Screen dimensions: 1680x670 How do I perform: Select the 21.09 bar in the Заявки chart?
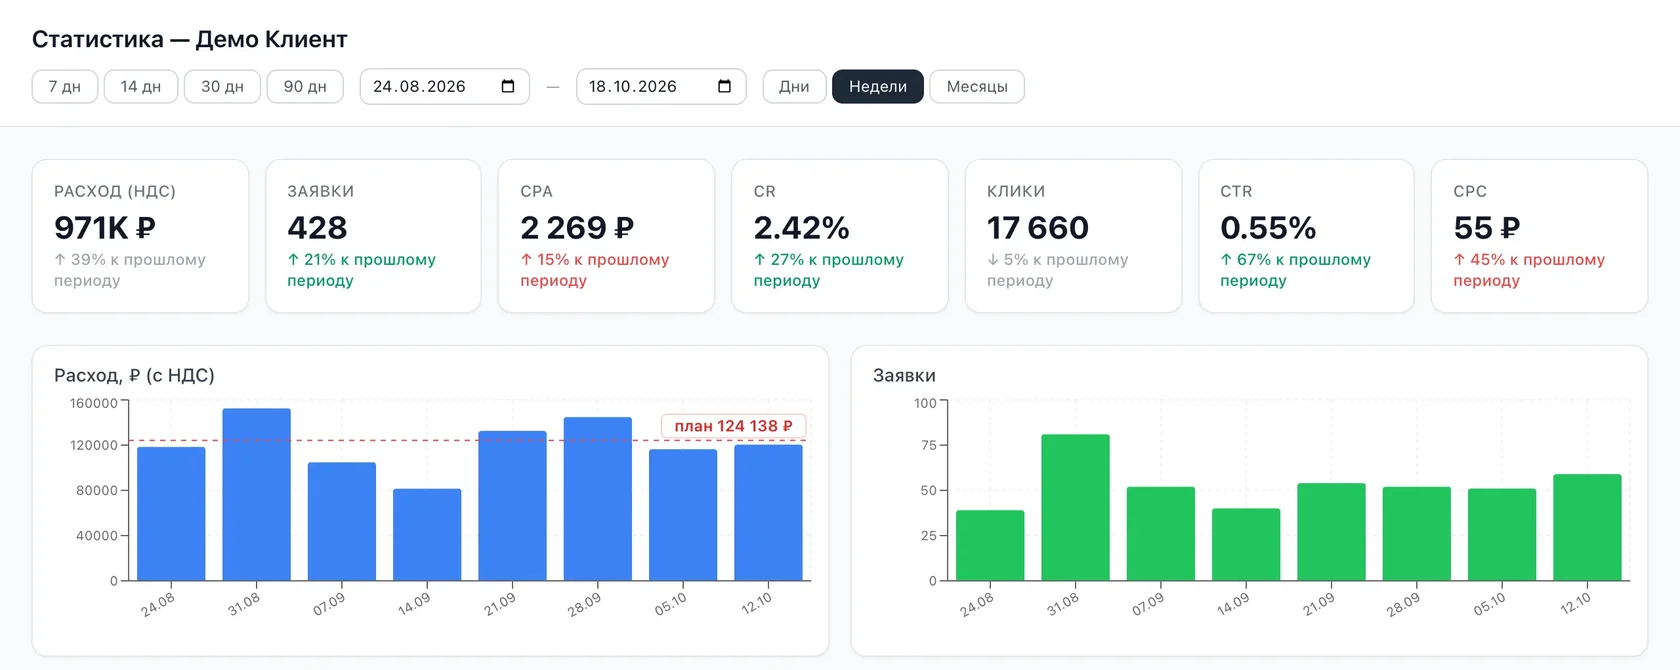click(1331, 531)
